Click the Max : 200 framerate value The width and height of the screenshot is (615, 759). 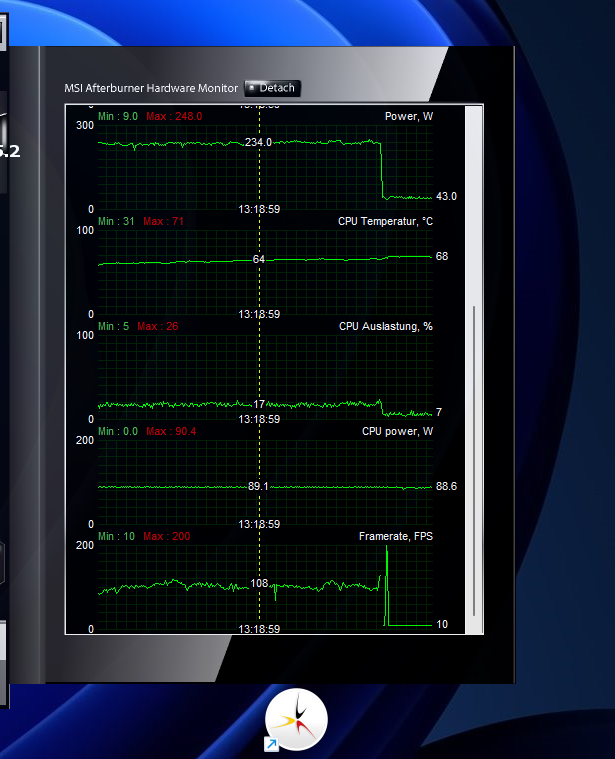click(167, 536)
